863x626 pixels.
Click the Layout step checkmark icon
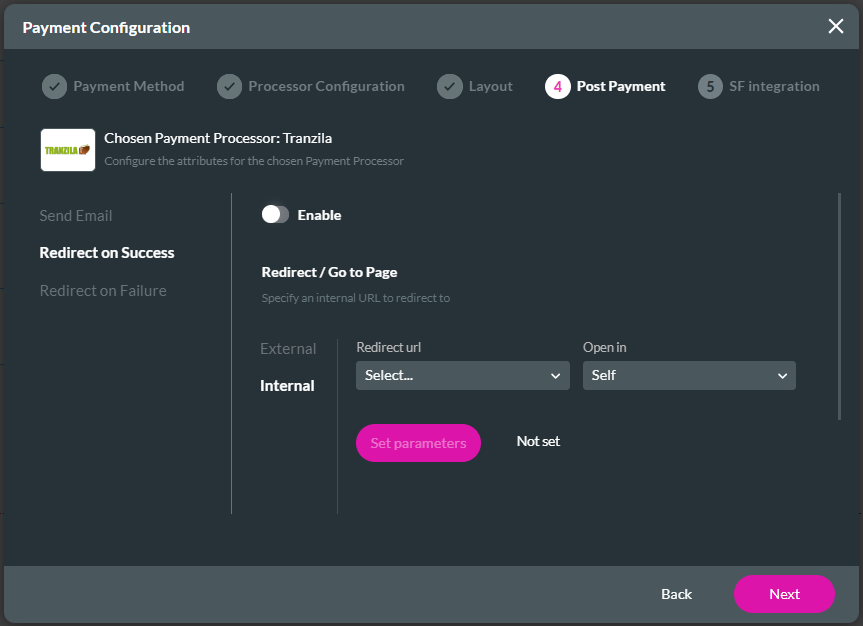(450, 86)
